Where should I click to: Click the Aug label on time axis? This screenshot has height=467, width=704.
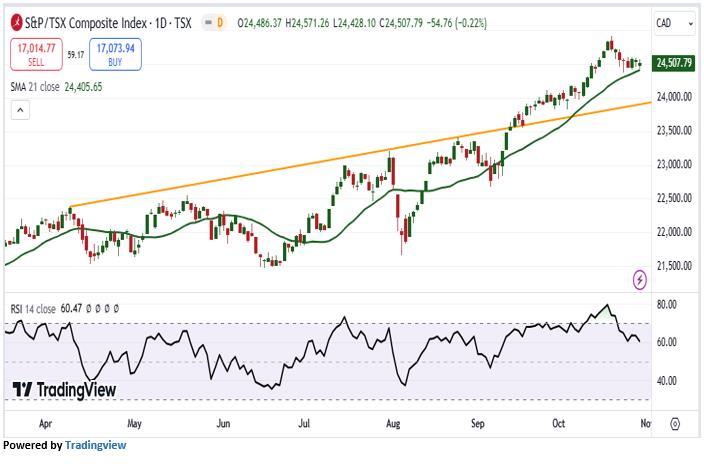393,423
